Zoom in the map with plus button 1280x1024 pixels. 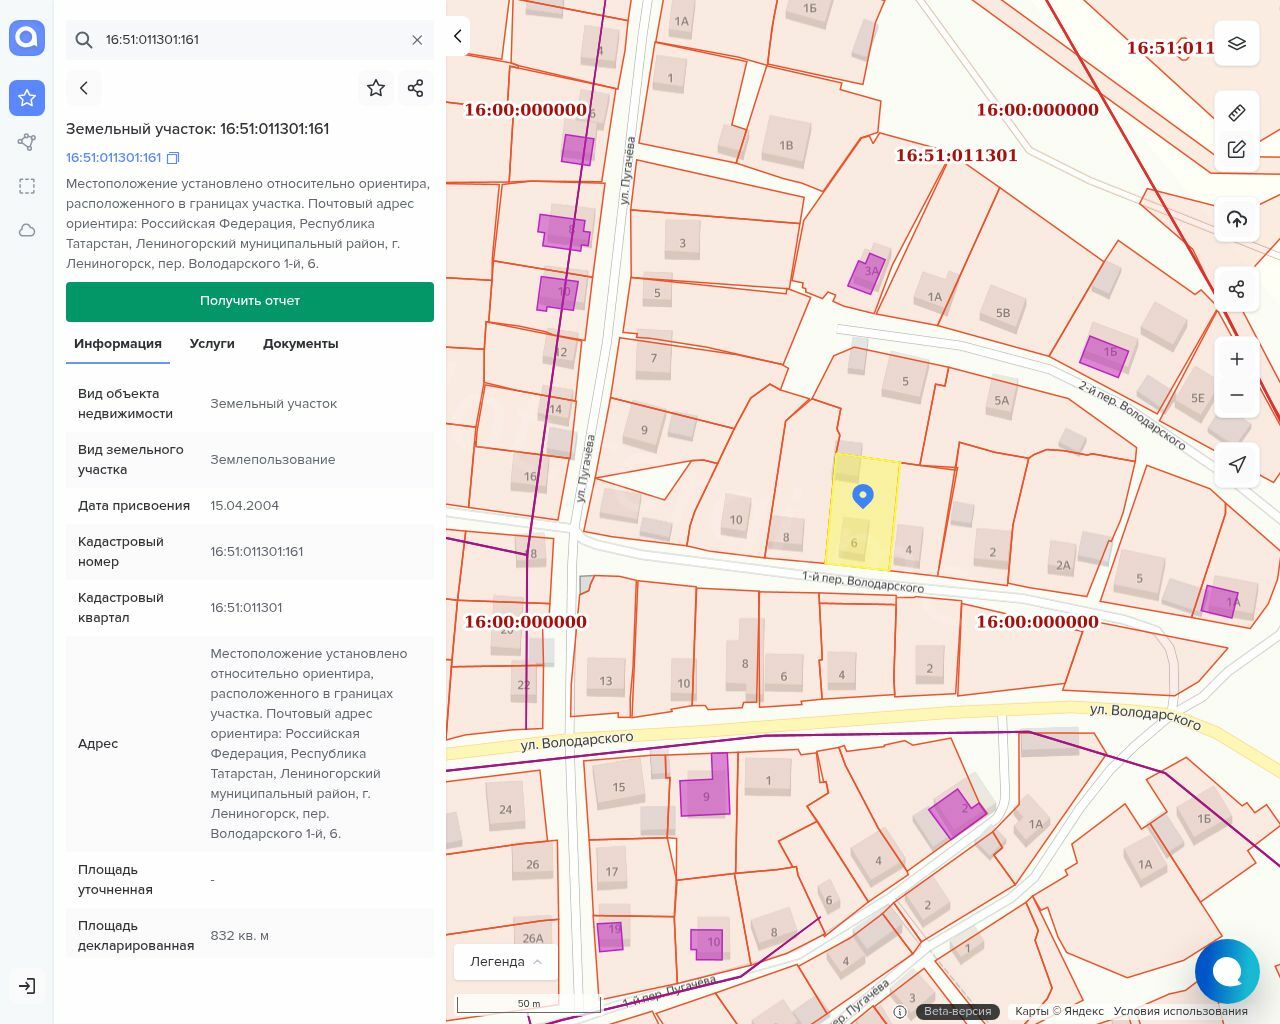click(1237, 359)
